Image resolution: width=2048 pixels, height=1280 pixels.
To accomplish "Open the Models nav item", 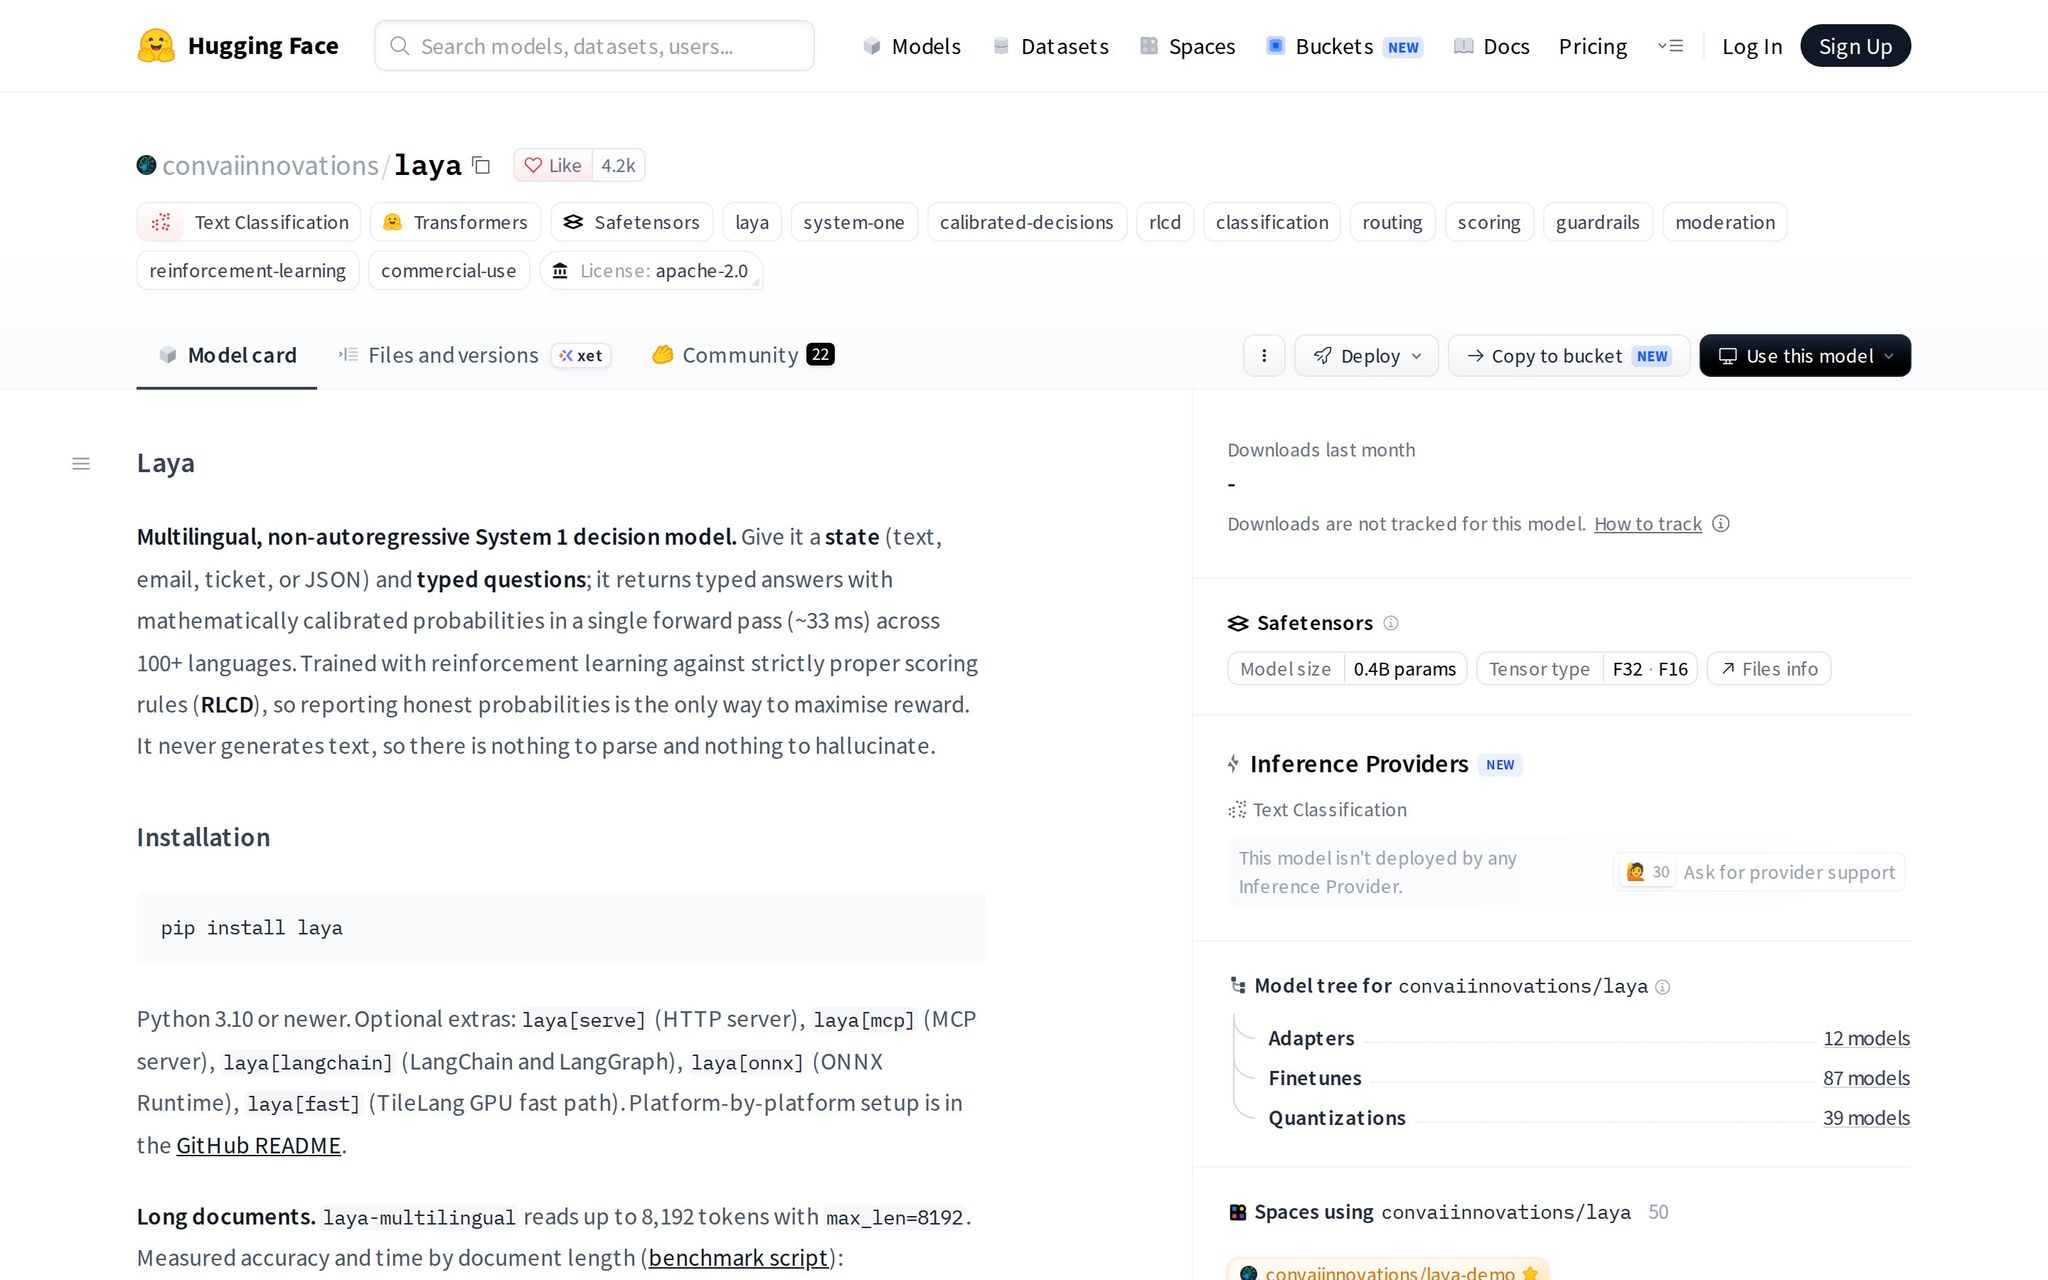I will (912, 46).
